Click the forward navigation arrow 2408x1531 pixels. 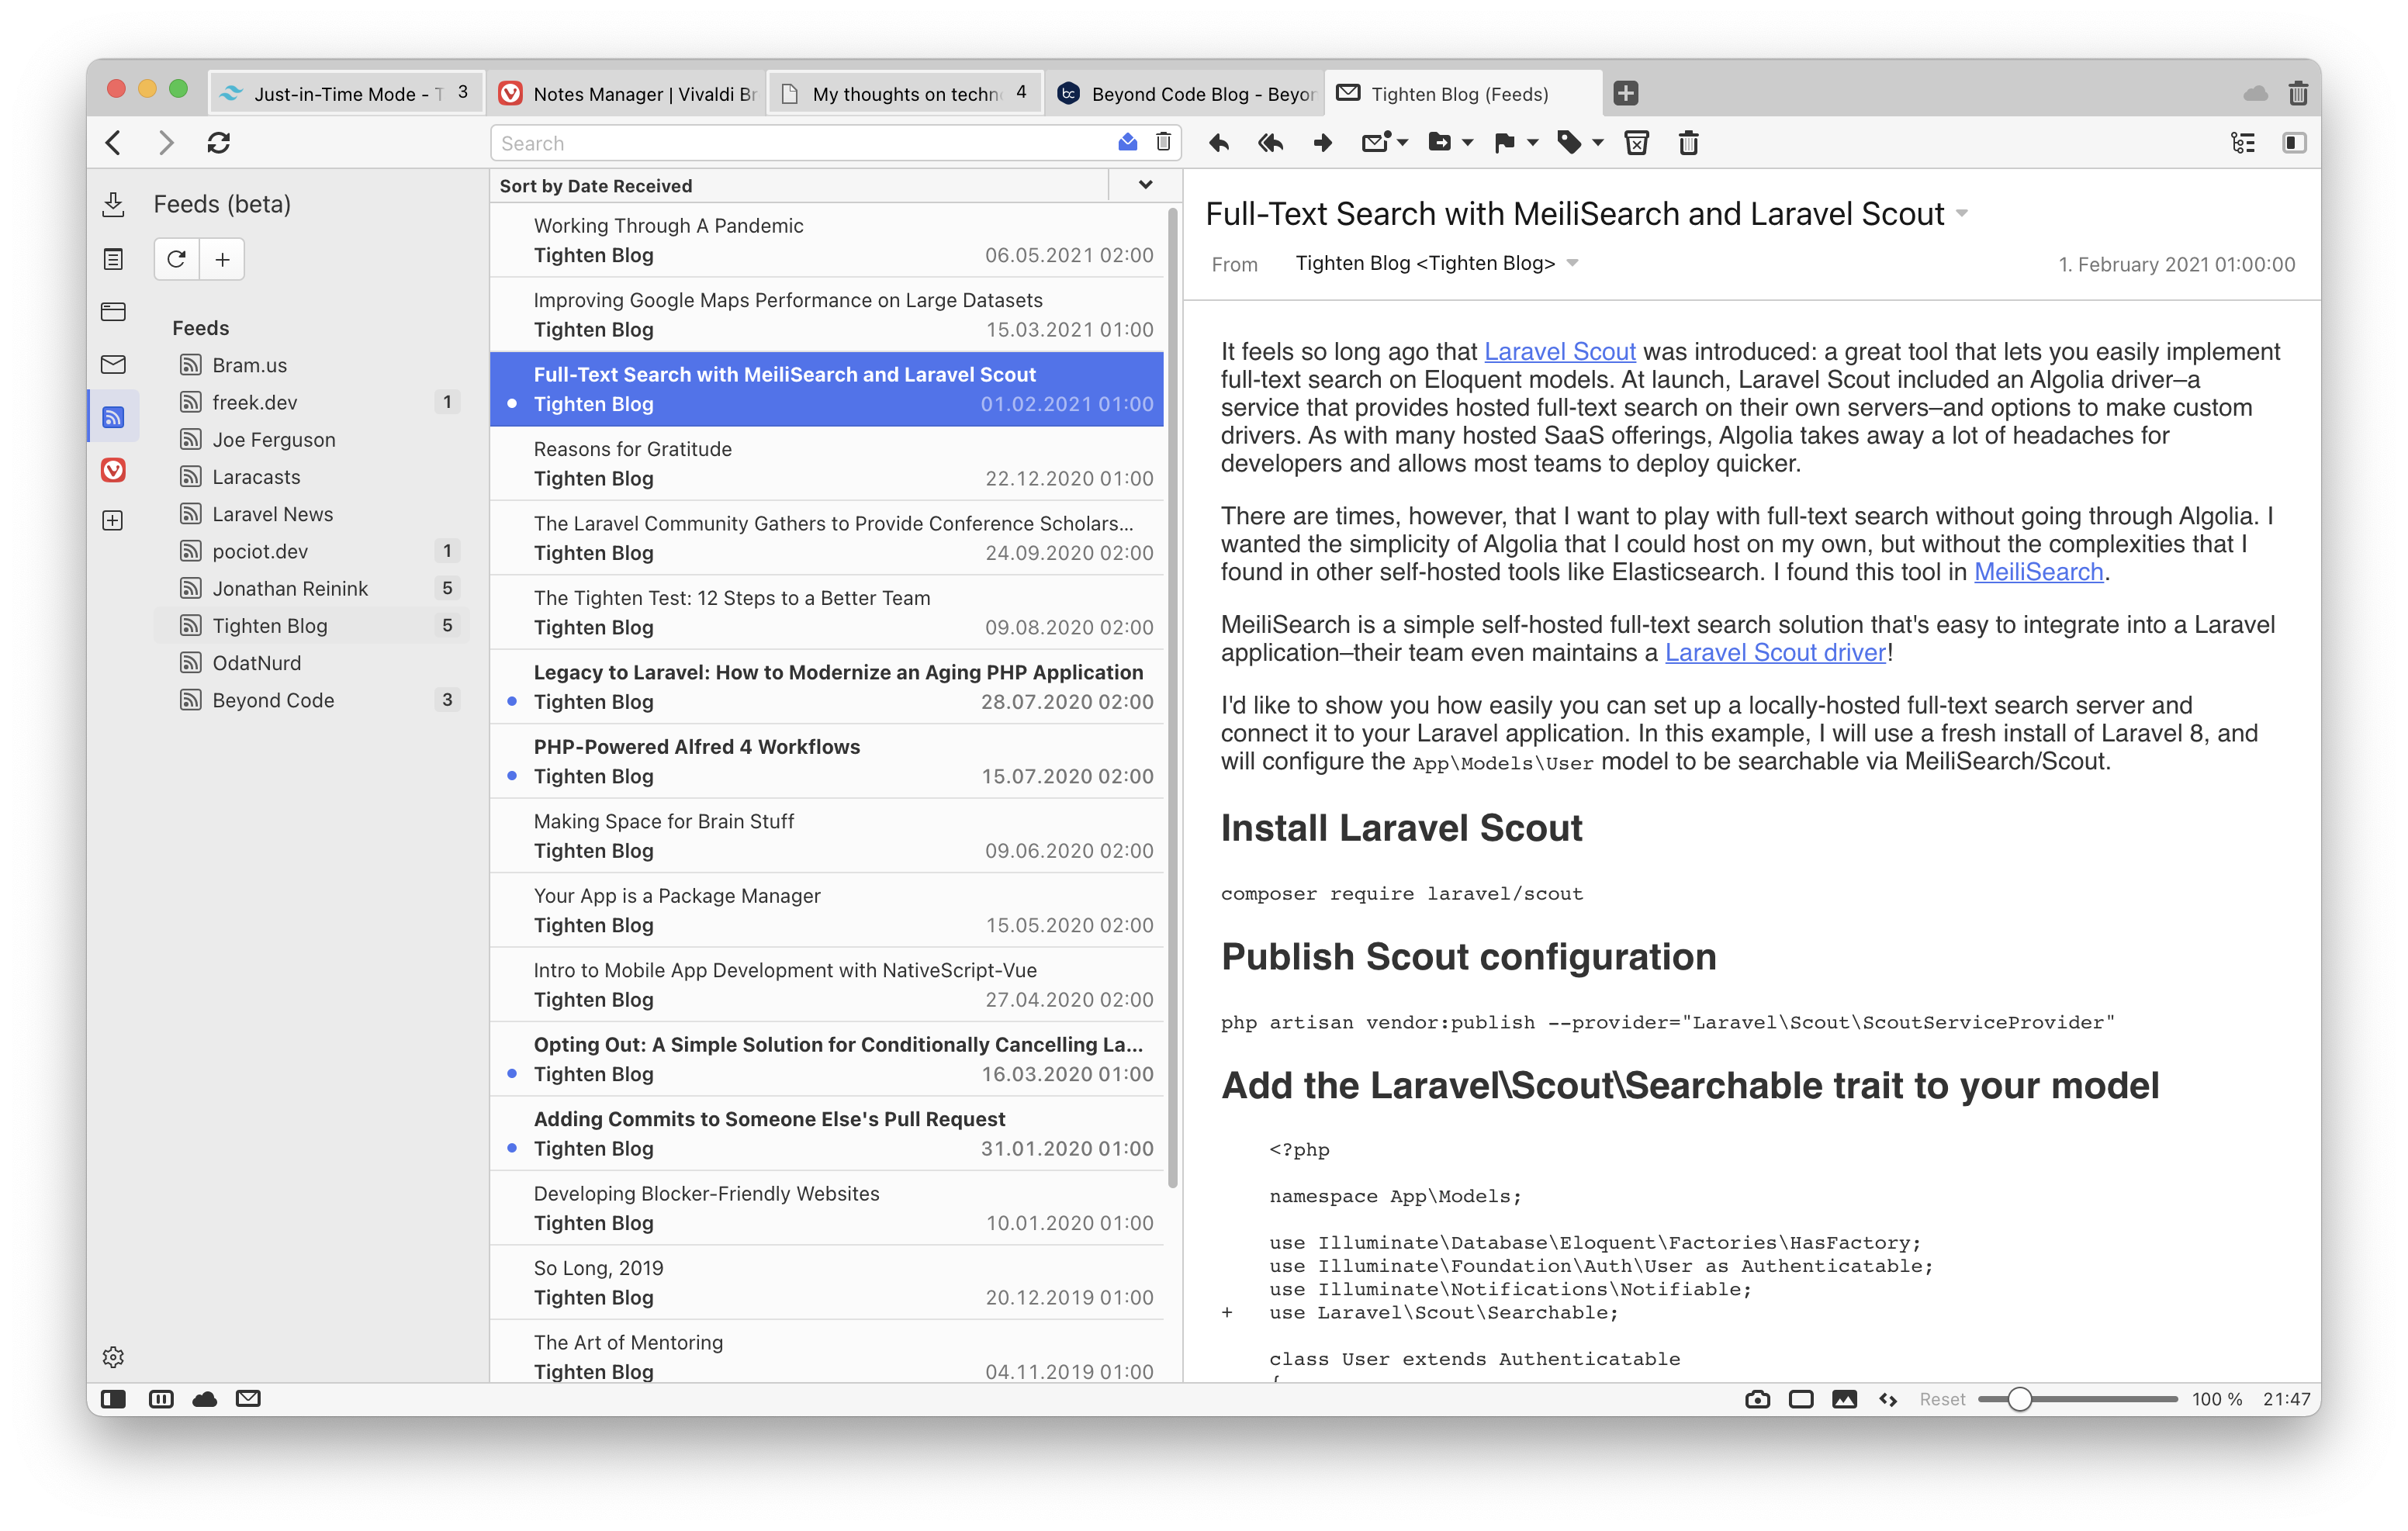(x=166, y=143)
